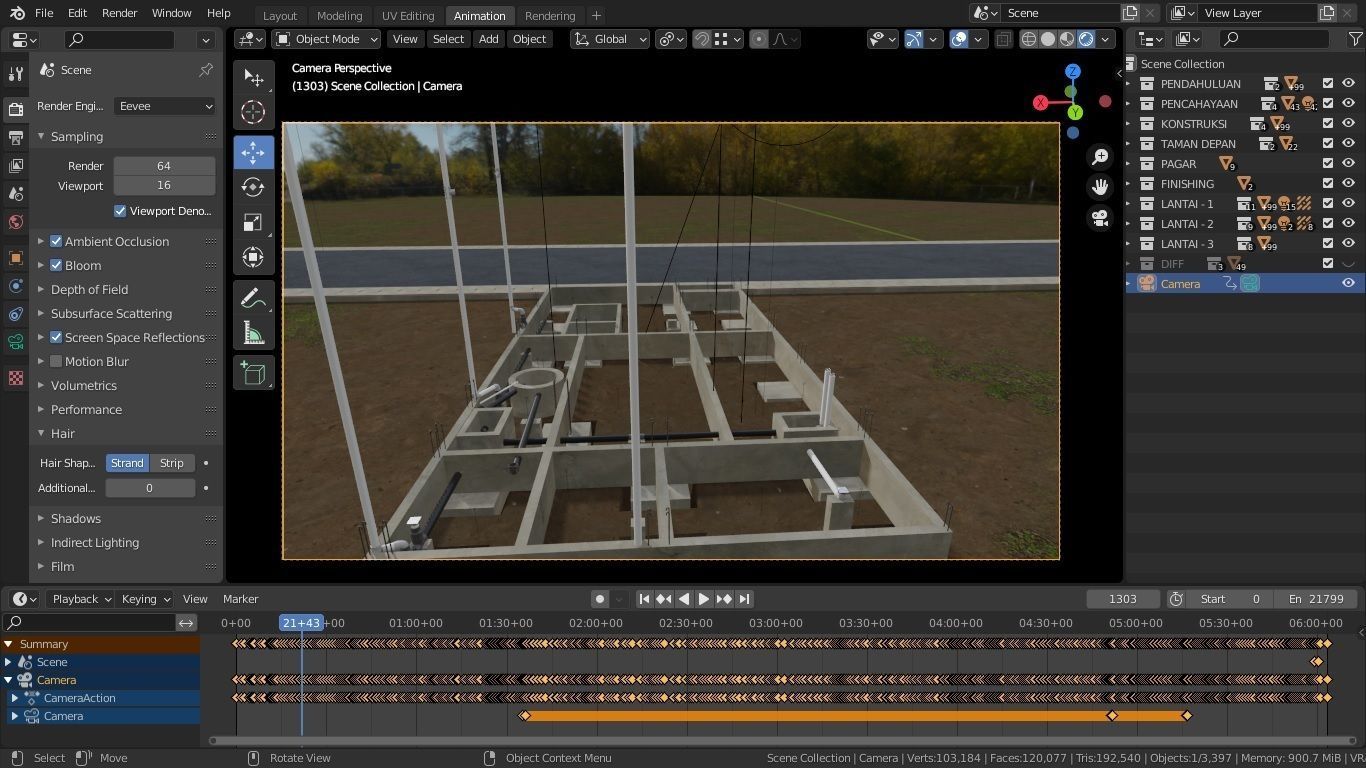The height and width of the screenshot is (768, 1366).
Task: Jump to the previous keyframe
Action: coord(664,599)
